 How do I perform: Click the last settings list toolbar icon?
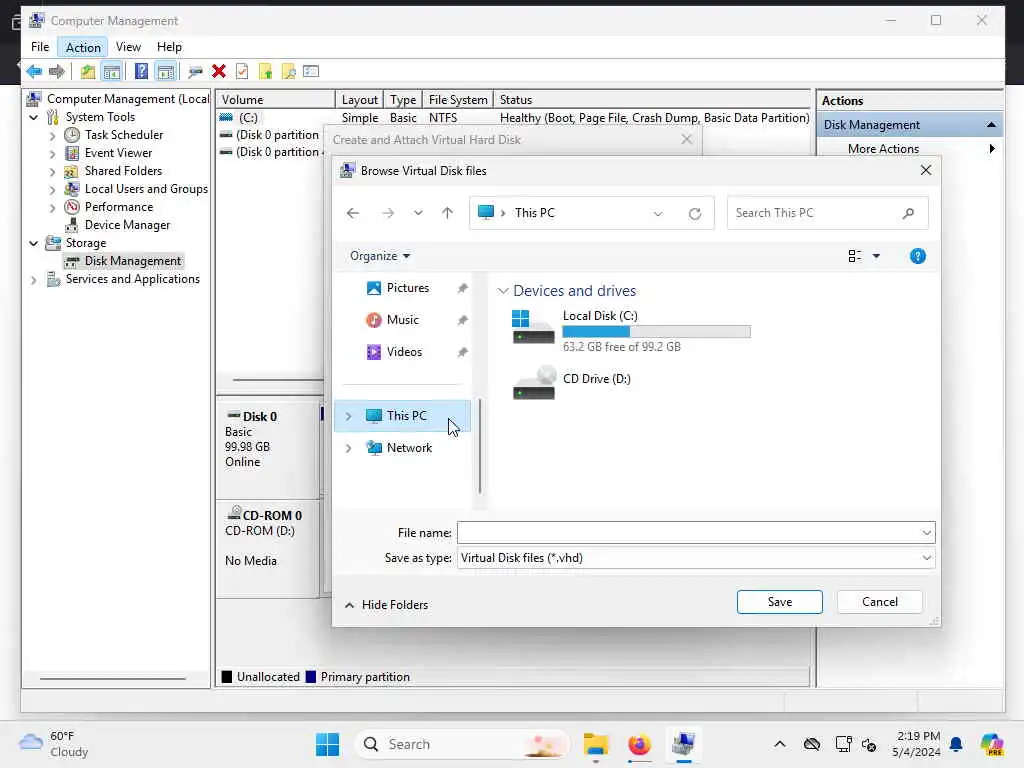(312, 71)
